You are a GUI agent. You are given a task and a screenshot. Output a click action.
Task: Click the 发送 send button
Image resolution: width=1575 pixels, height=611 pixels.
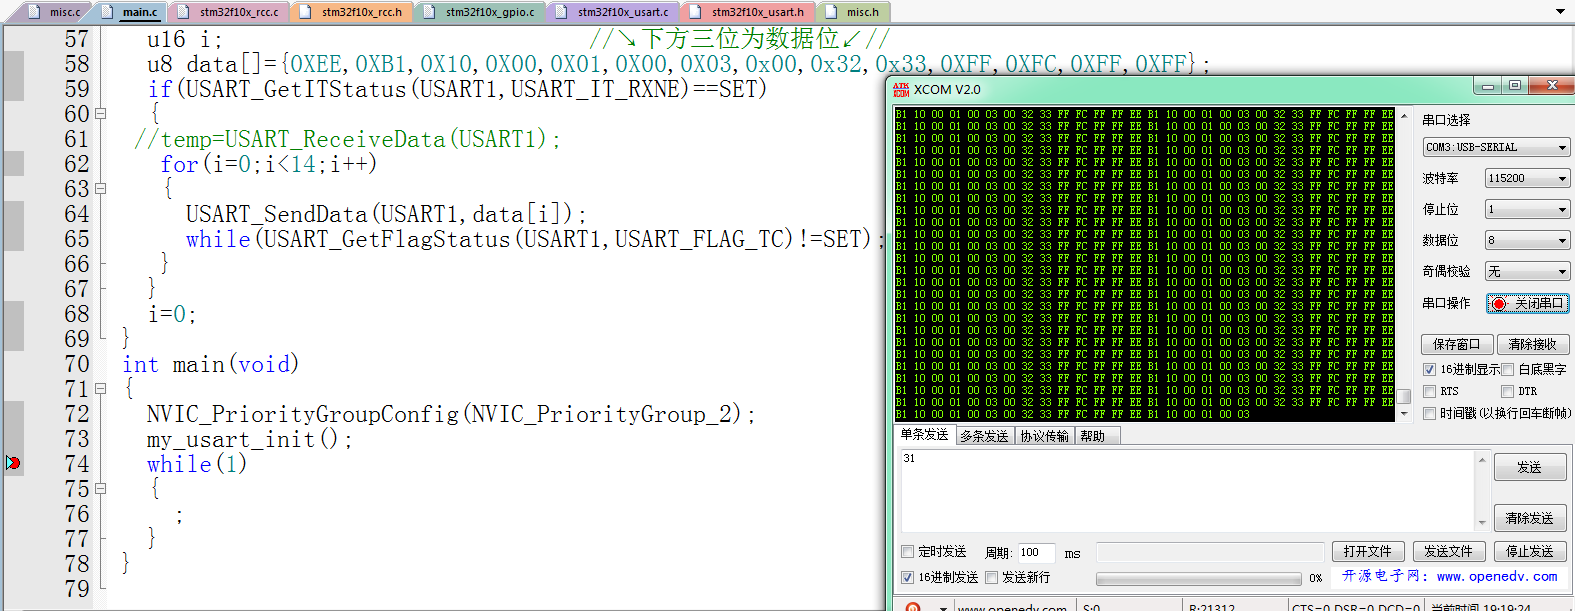[x=1529, y=467]
